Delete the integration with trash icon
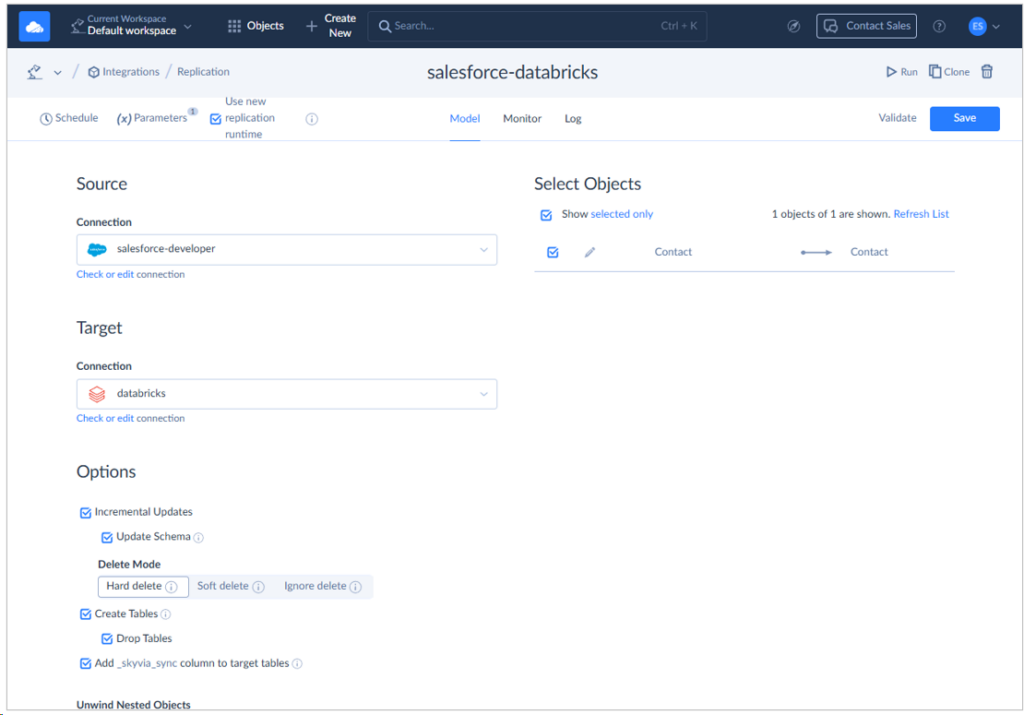1024x715 pixels. coord(987,72)
